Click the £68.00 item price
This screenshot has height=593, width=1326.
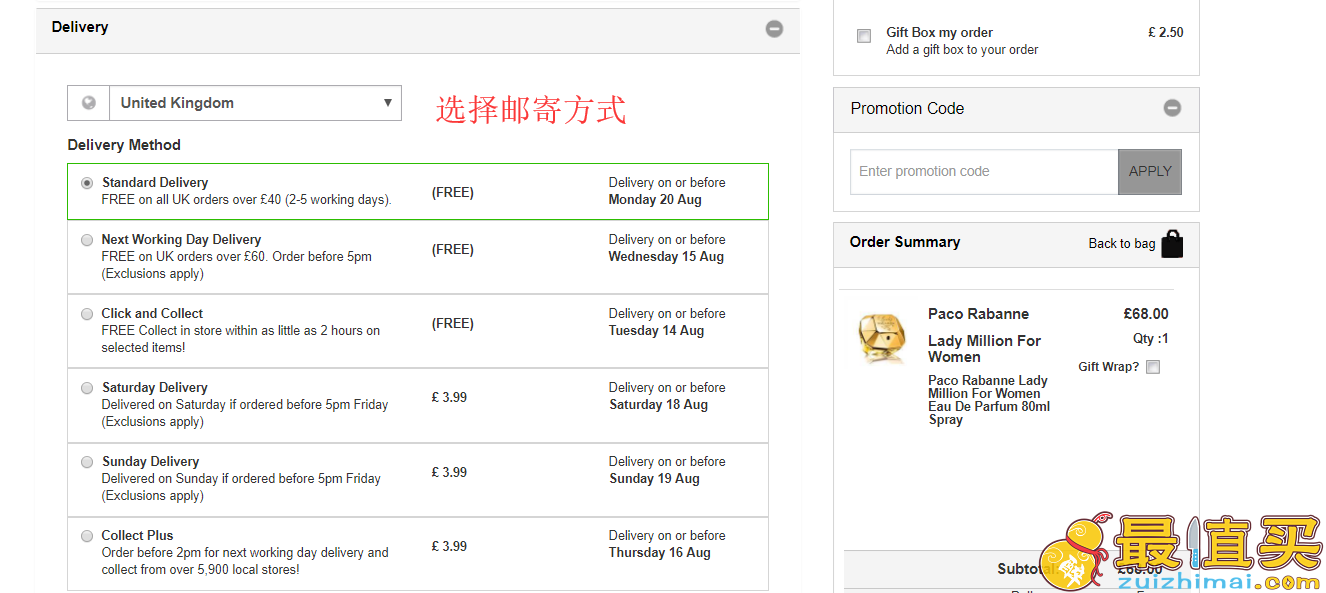pyautogui.click(x=1146, y=314)
